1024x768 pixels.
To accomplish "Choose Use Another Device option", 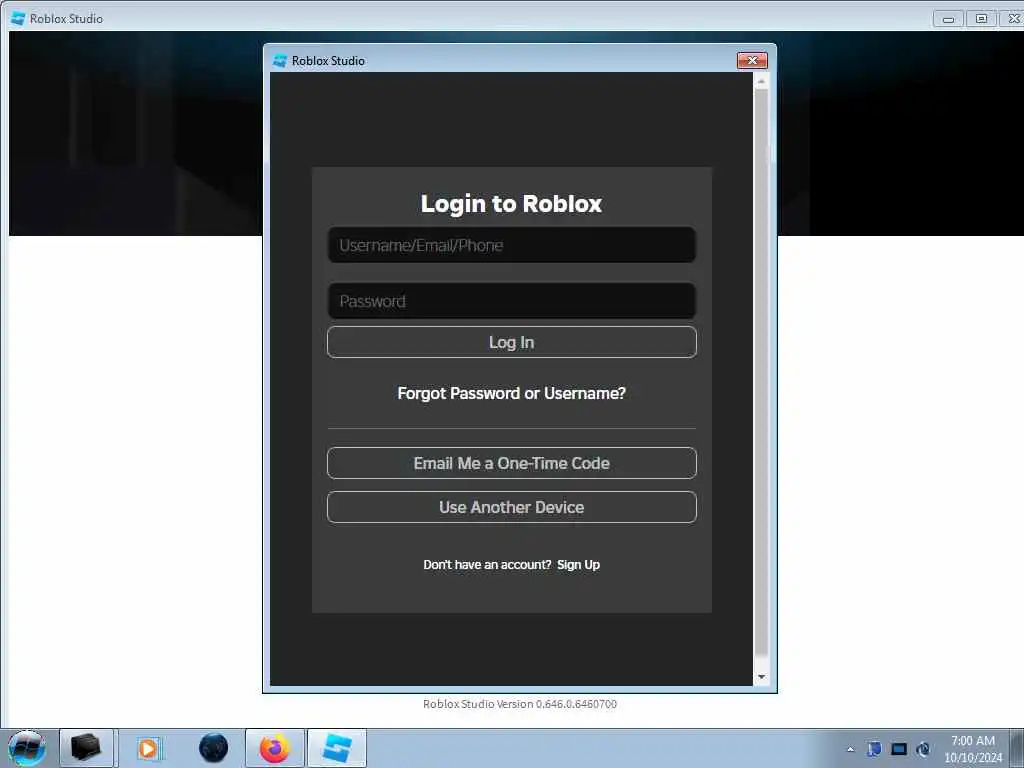I will (x=511, y=507).
